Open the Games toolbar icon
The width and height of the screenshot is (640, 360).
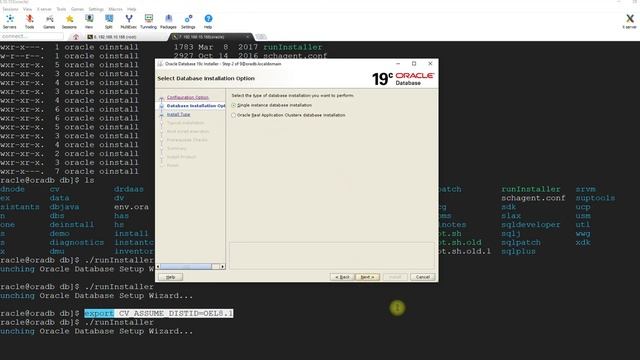[49, 21]
